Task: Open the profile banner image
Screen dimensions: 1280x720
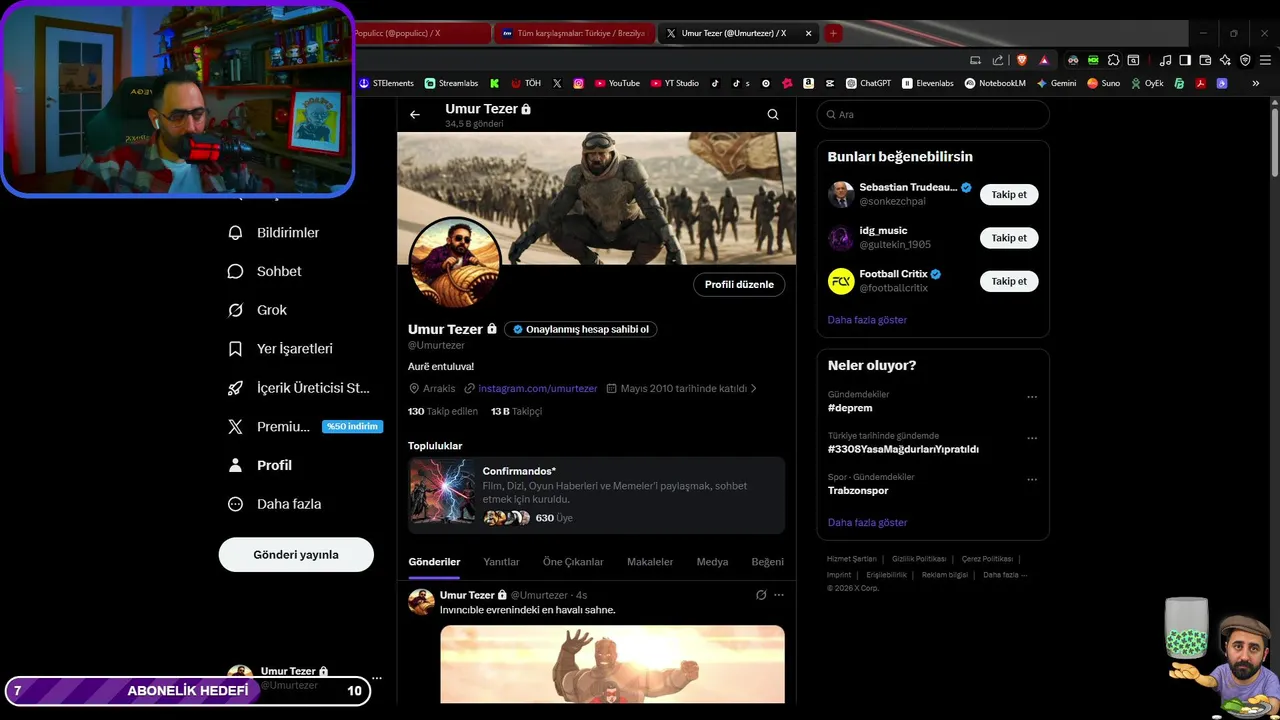Action: click(x=596, y=198)
